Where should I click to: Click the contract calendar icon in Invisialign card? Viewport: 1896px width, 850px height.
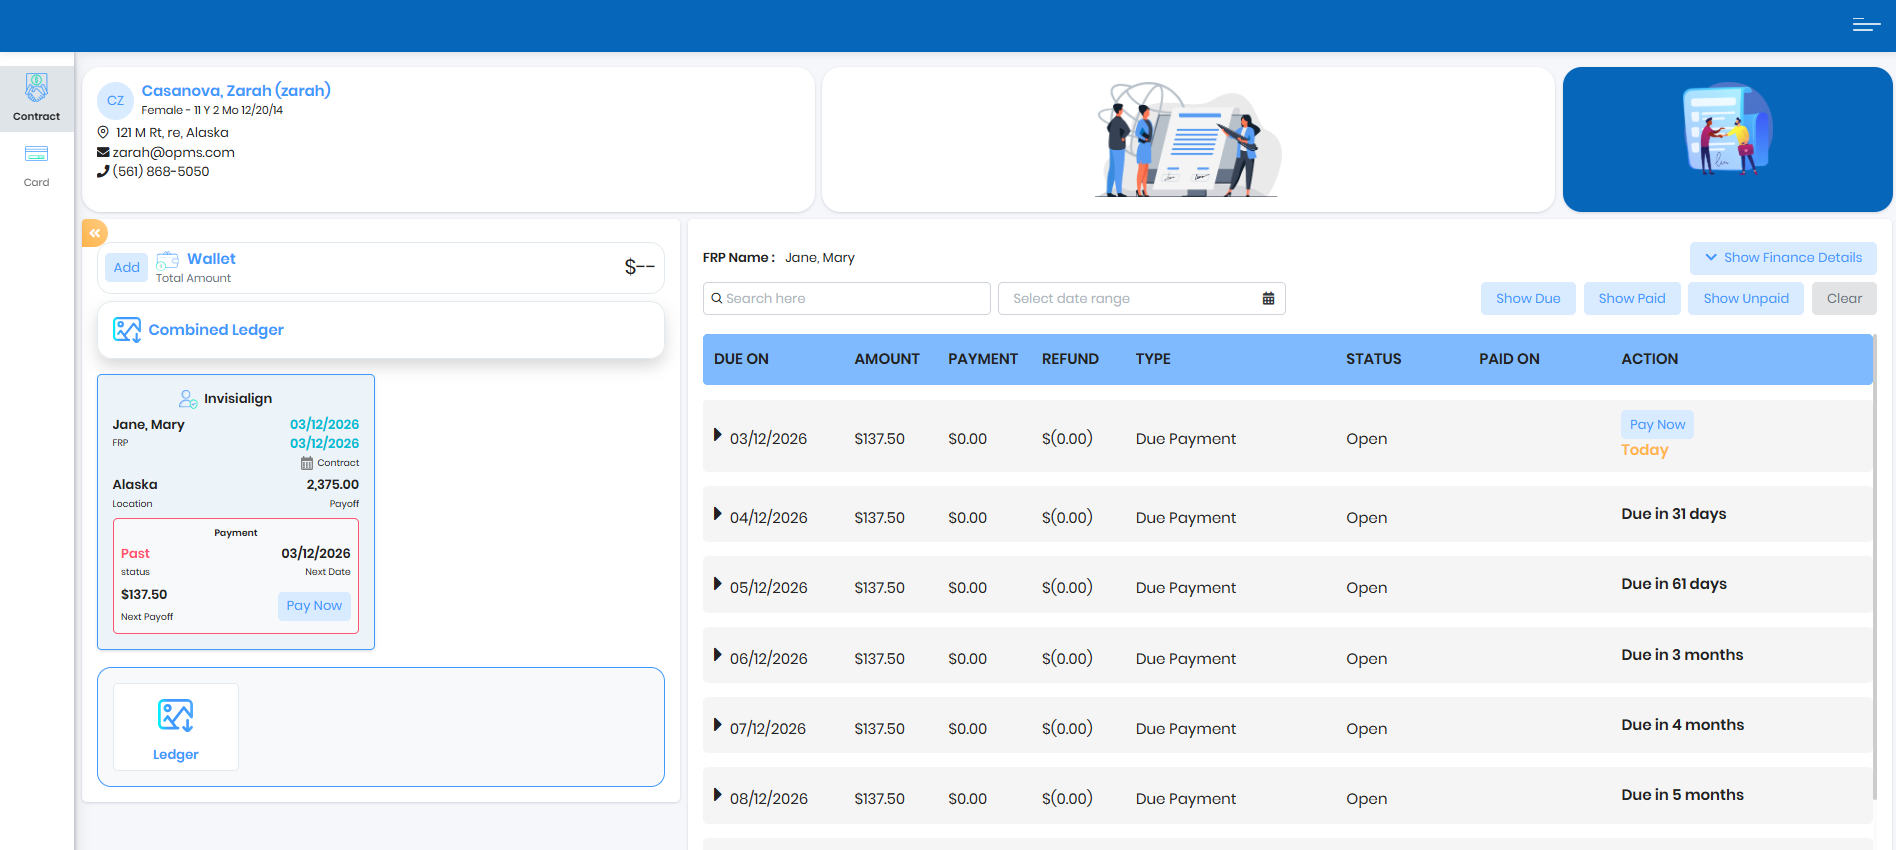point(307,463)
